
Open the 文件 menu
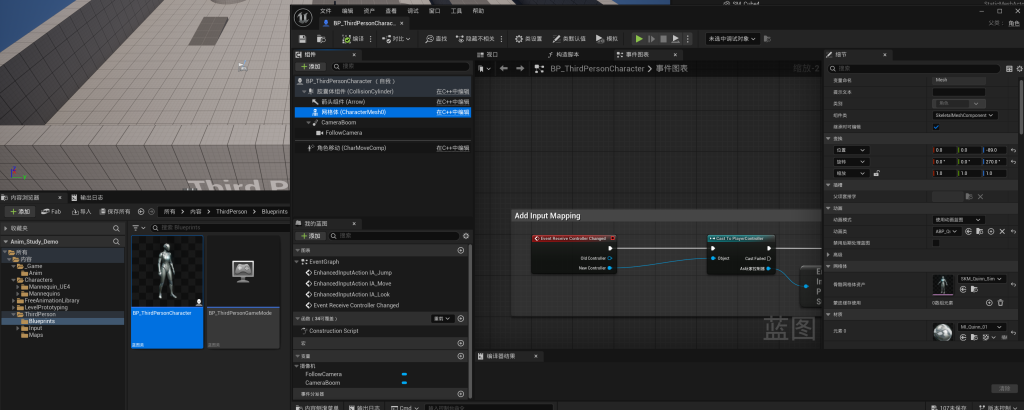coord(325,11)
